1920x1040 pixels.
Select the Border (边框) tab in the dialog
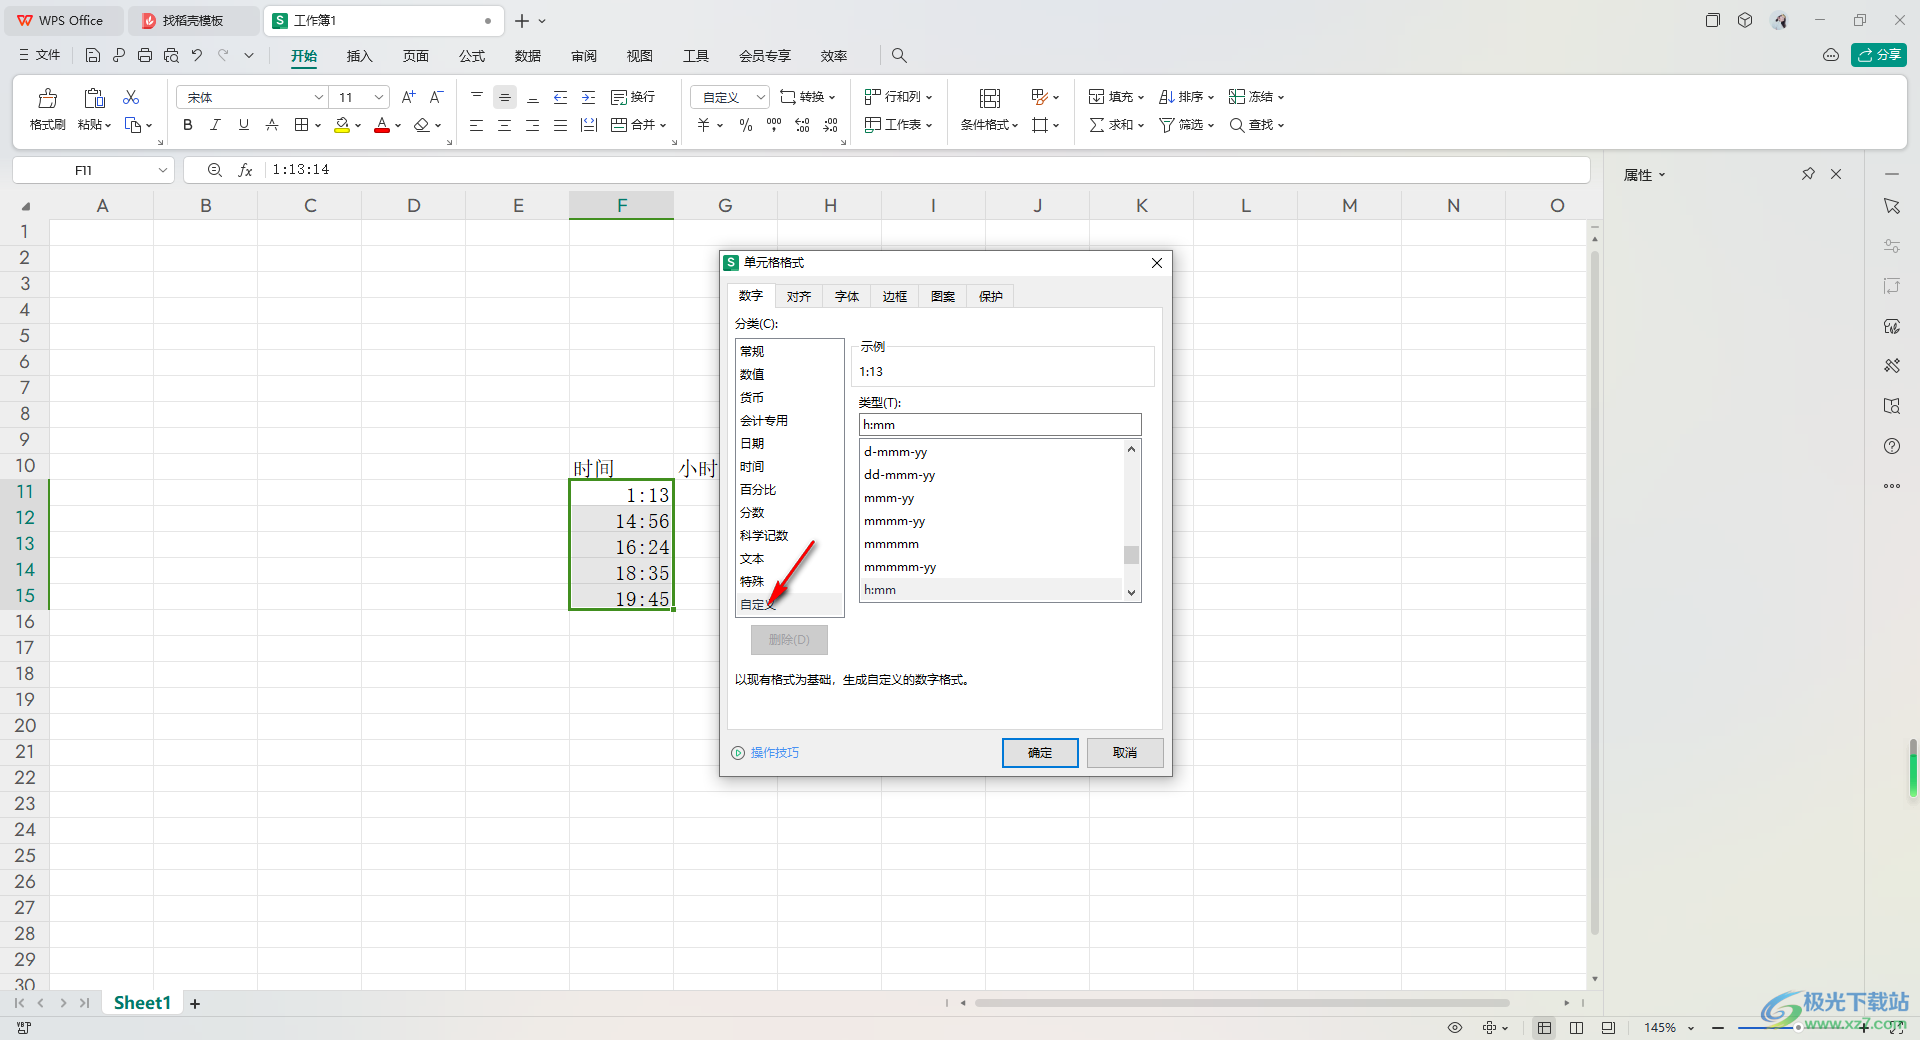894,296
